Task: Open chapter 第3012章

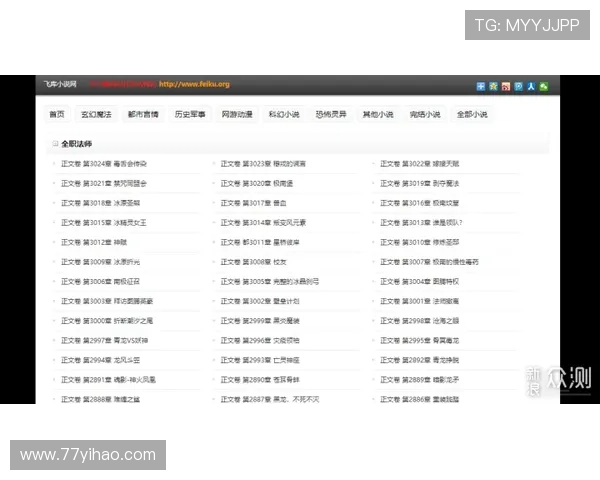Action: pyautogui.click(x=94, y=242)
